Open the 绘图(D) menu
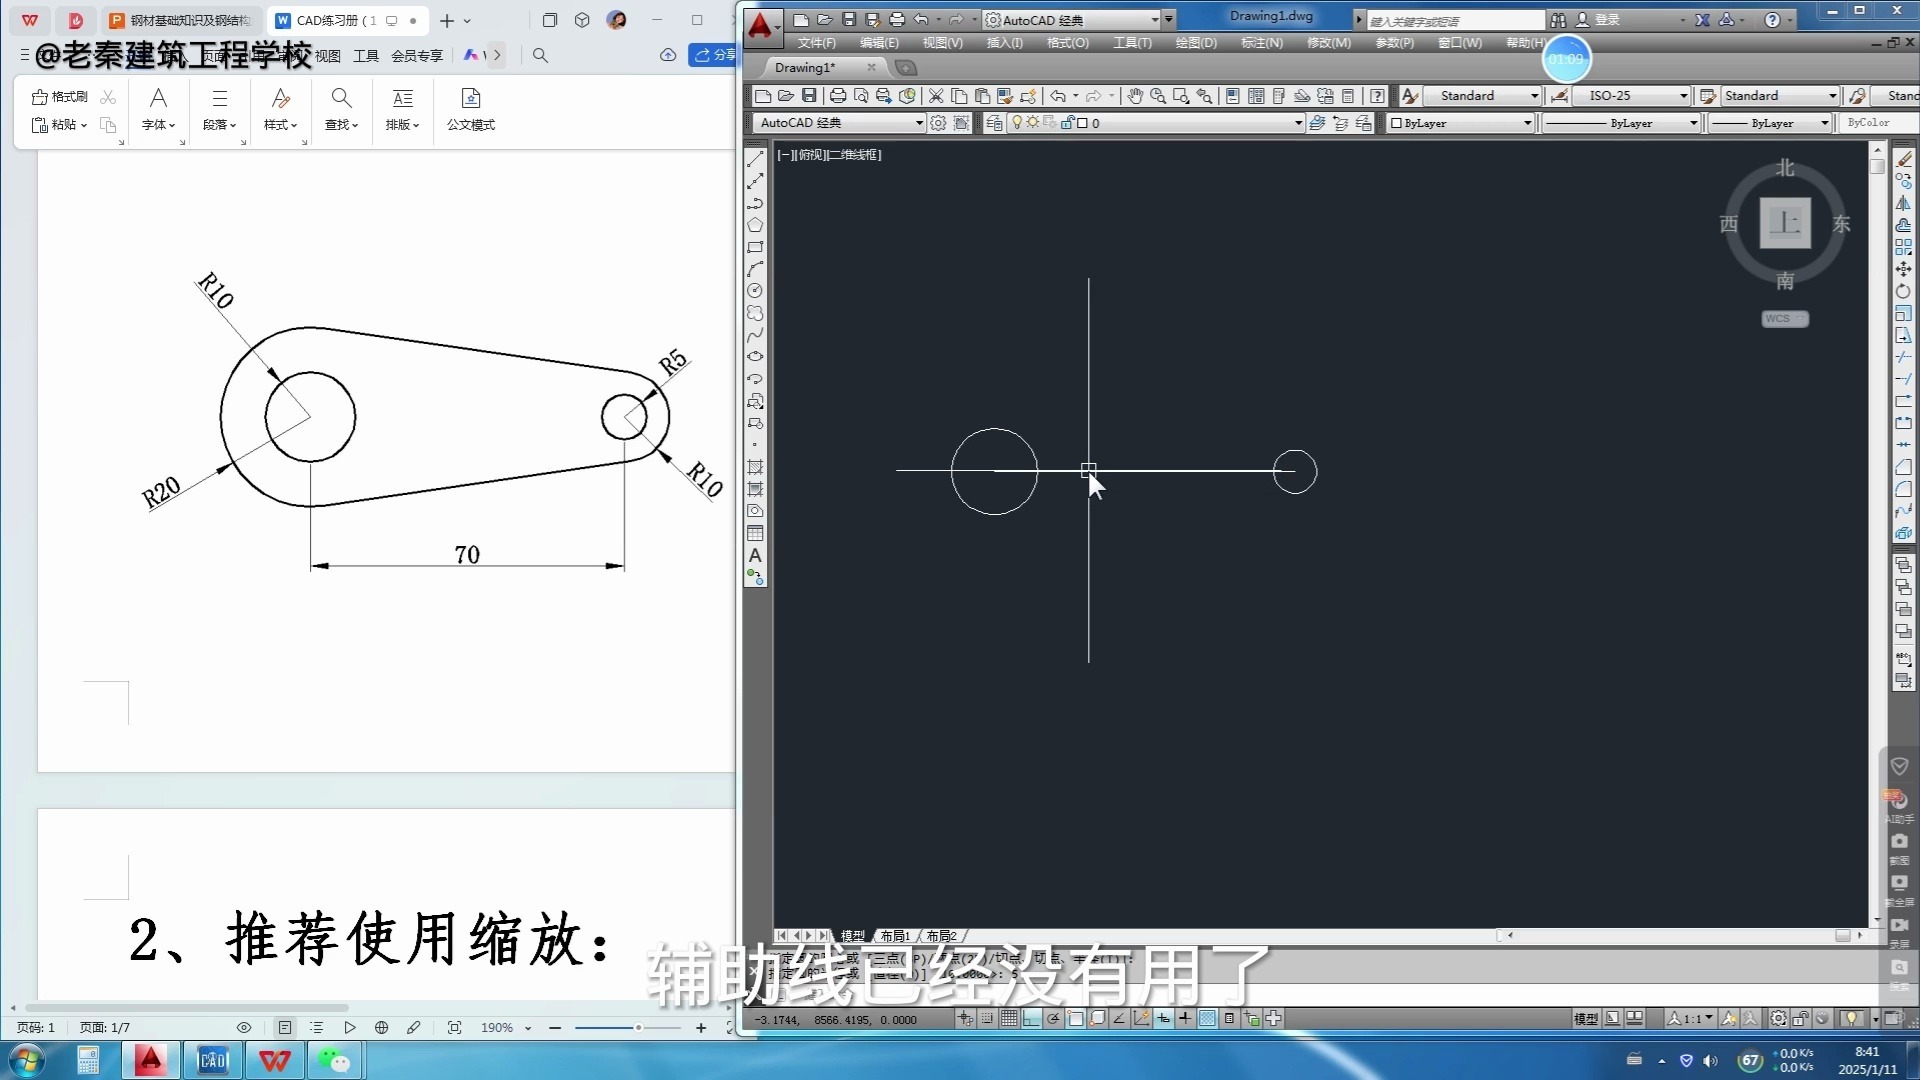This screenshot has width=1920, height=1080. click(x=1195, y=43)
